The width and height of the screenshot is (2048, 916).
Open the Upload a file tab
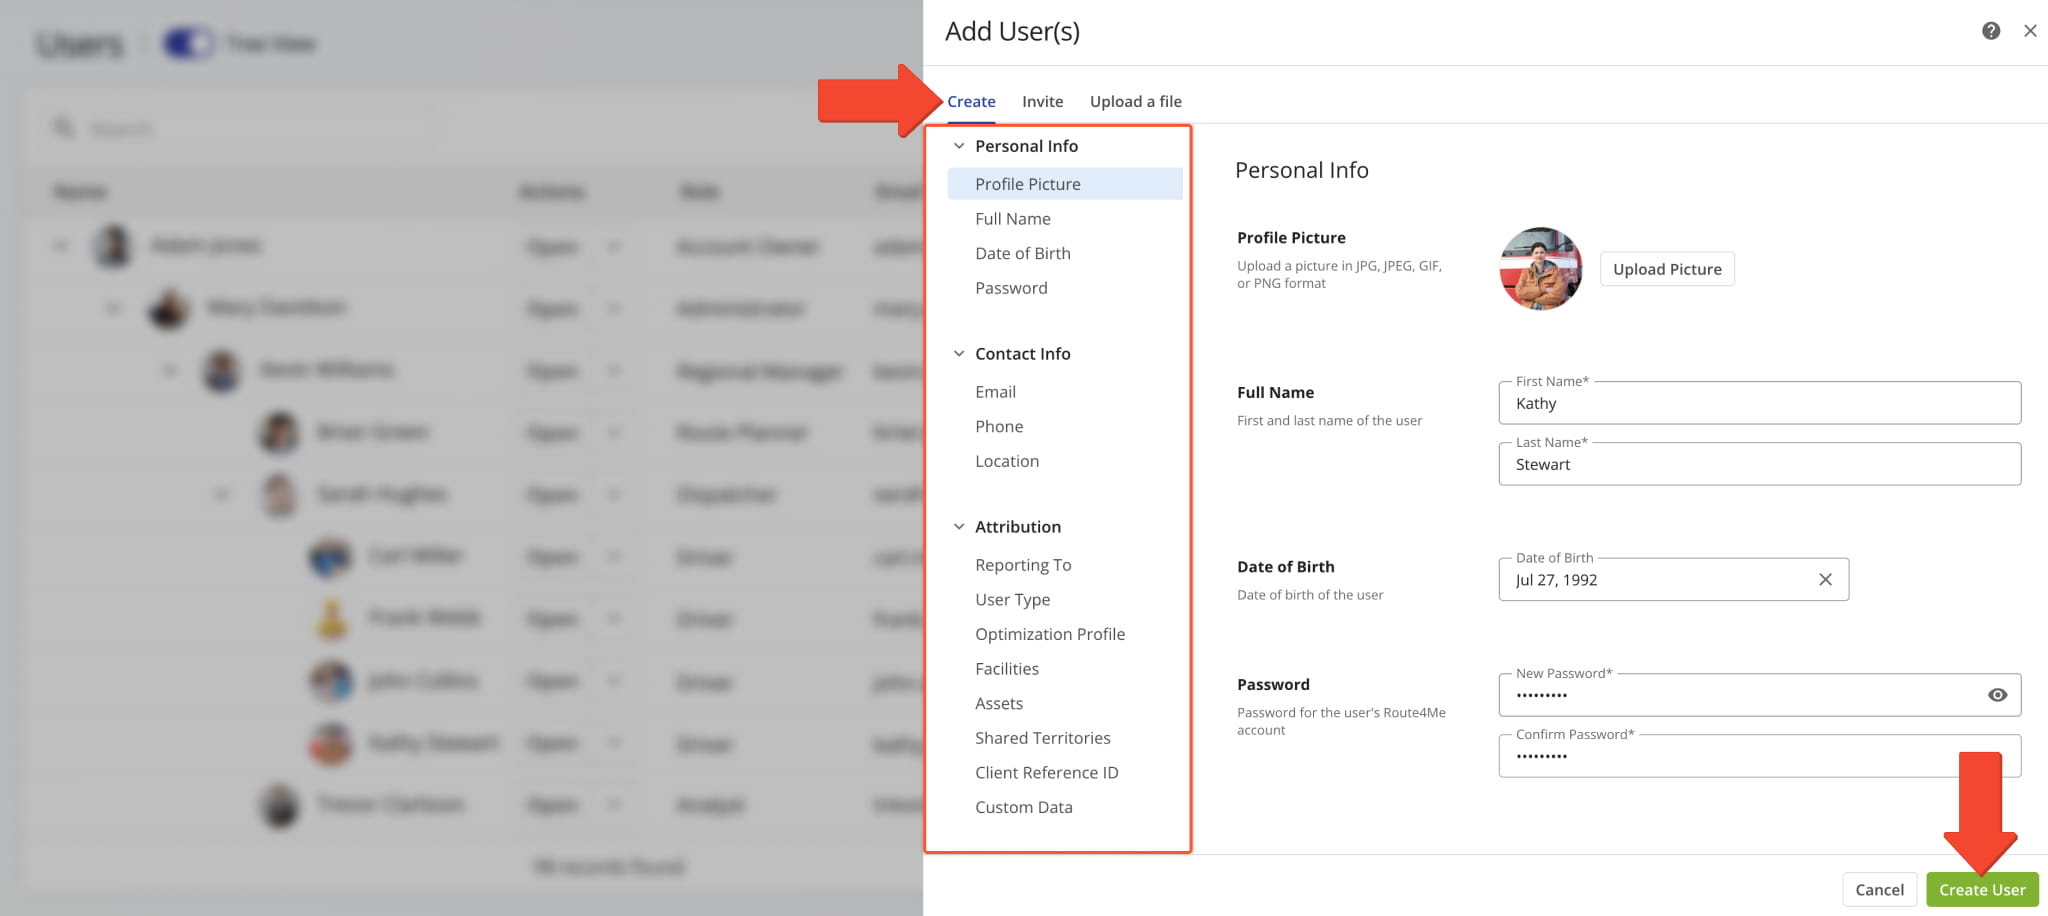pyautogui.click(x=1136, y=102)
